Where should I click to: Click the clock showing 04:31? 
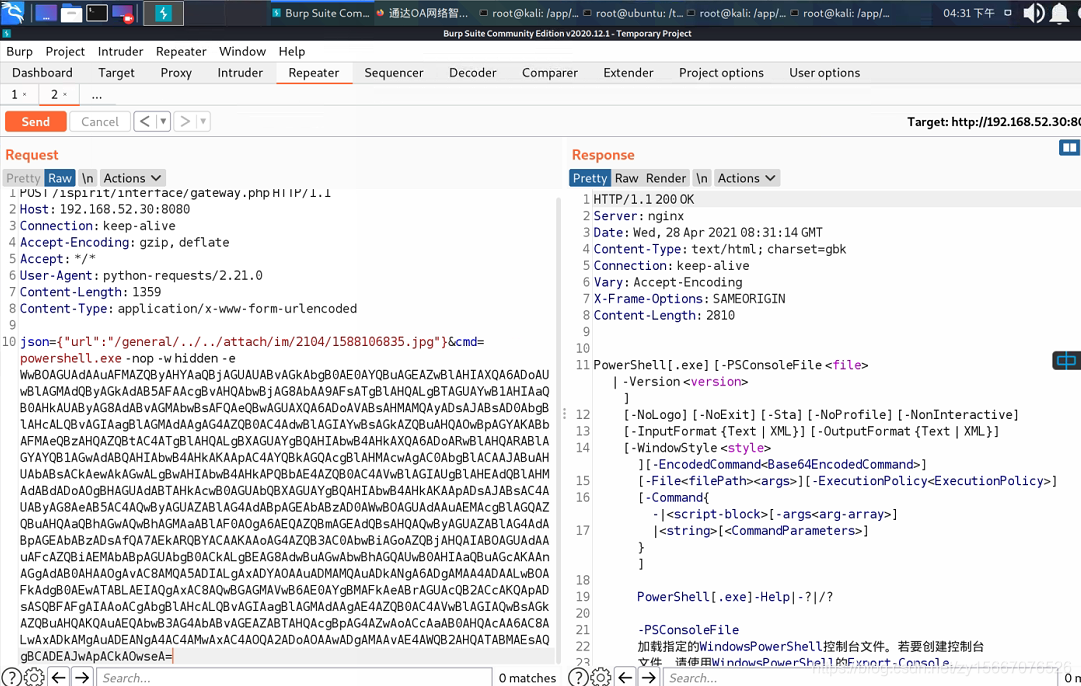(969, 13)
